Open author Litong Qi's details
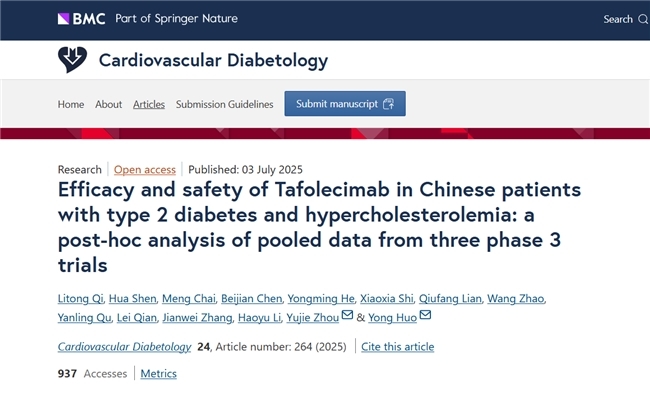 tap(80, 299)
